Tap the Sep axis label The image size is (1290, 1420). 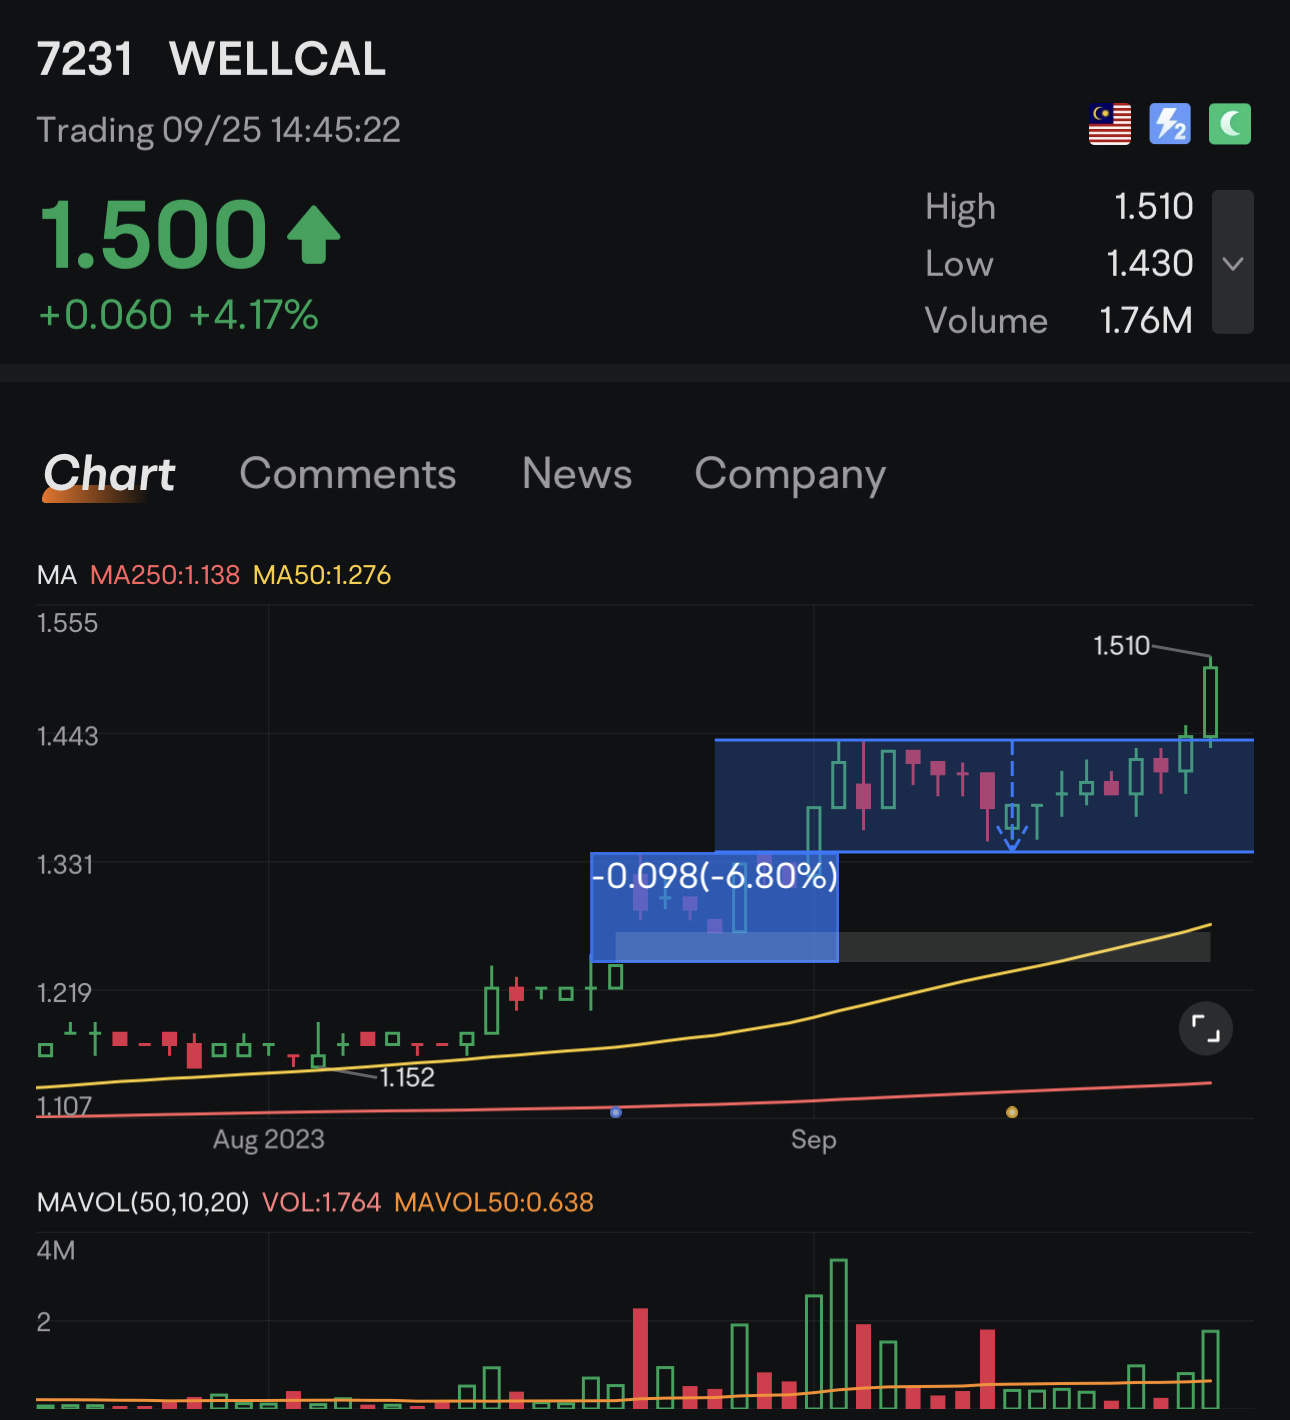pos(814,1140)
